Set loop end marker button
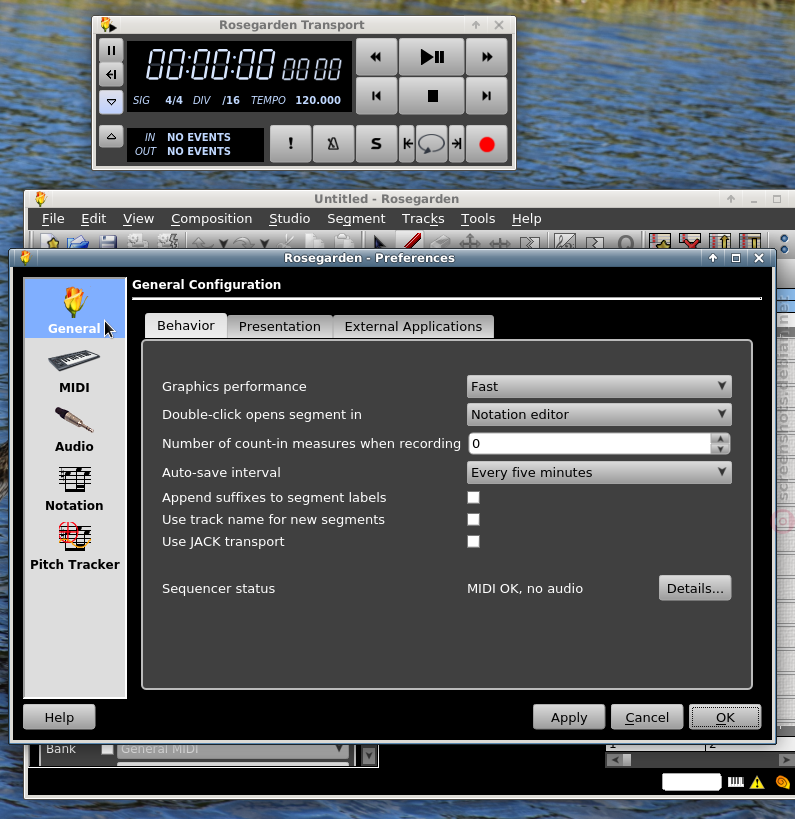795x819 pixels. [x=457, y=144]
